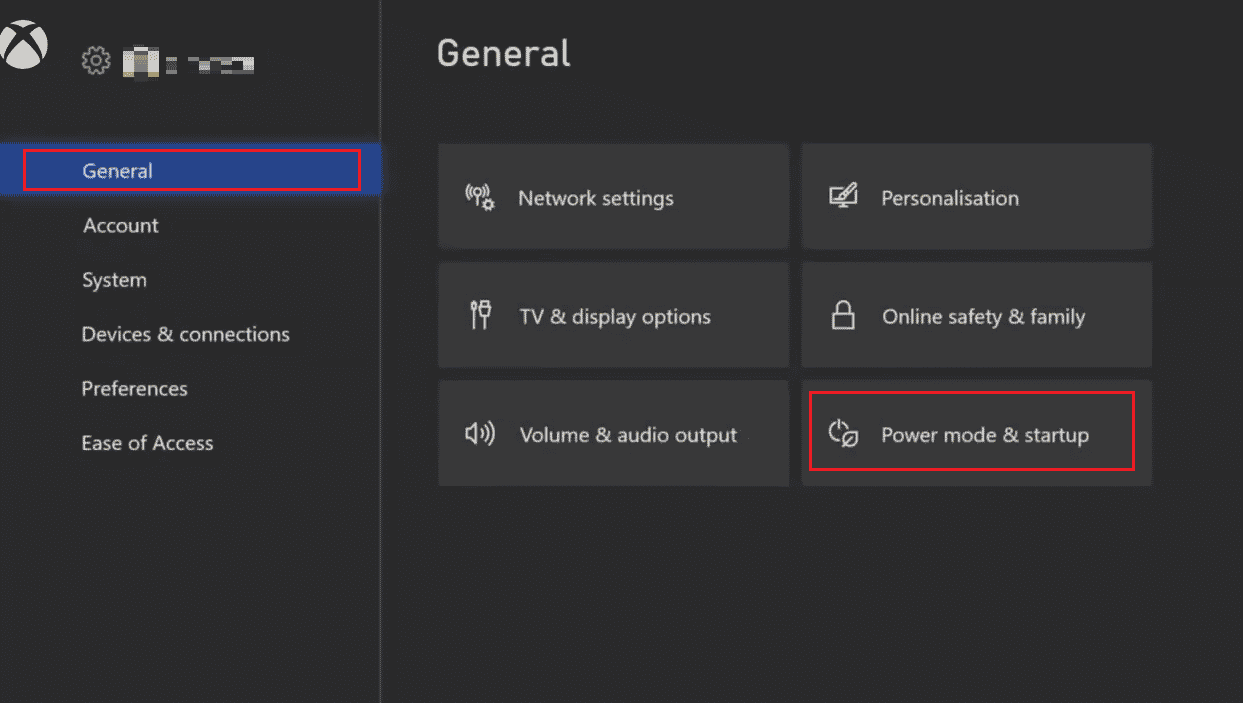Select the Online safety & family label

pyautogui.click(x=983, y=317)
